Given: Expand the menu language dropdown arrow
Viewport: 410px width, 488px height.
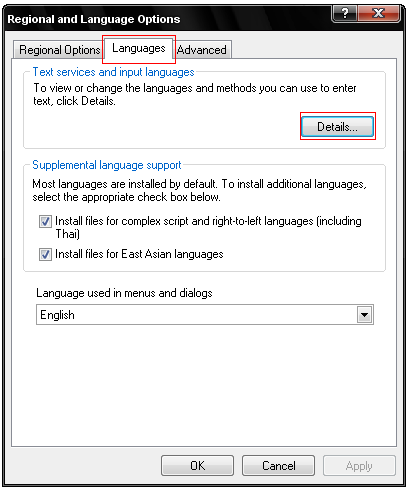Looking at the screenshot, I should click(364, 315).
